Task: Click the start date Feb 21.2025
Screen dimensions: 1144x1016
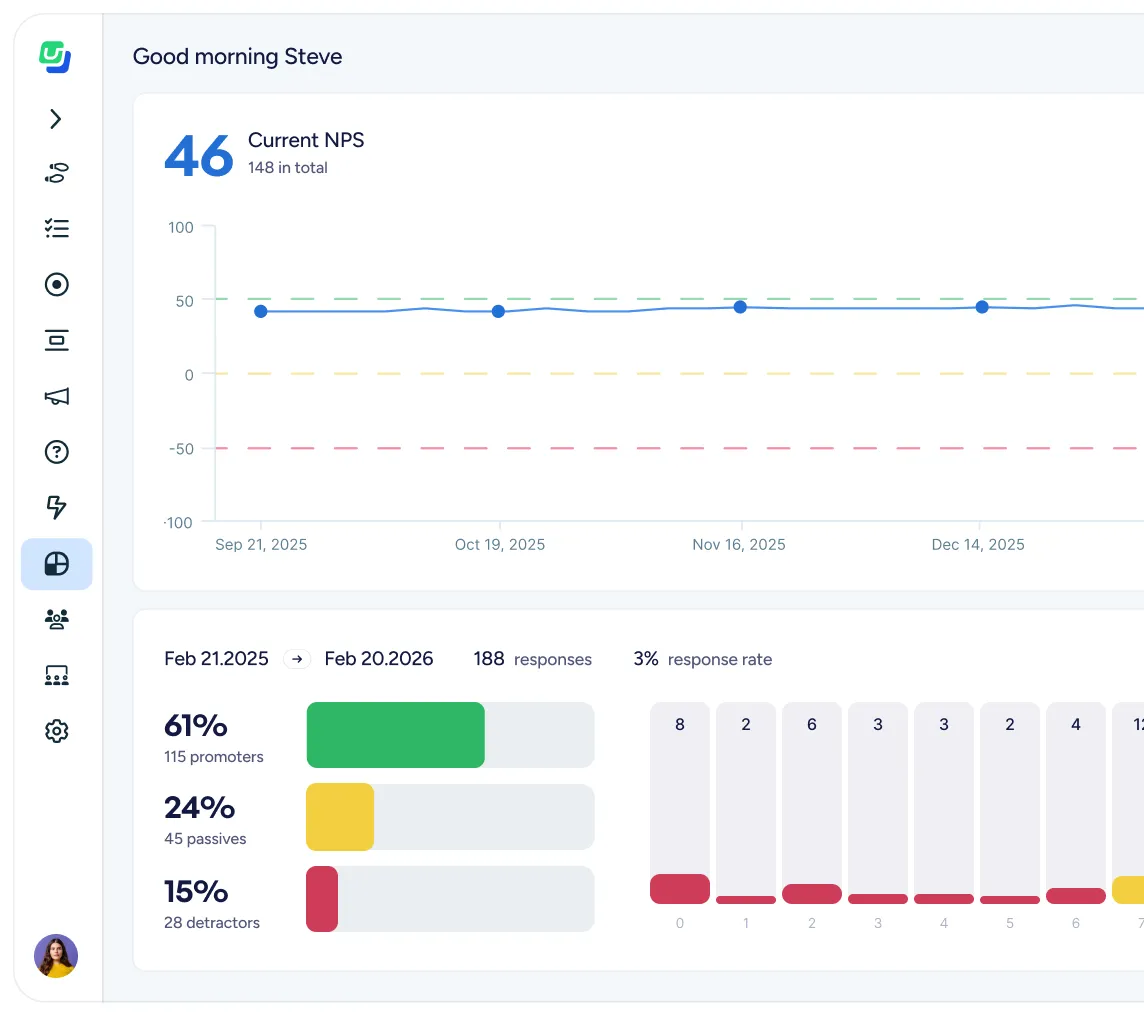Action: (216, 659)
